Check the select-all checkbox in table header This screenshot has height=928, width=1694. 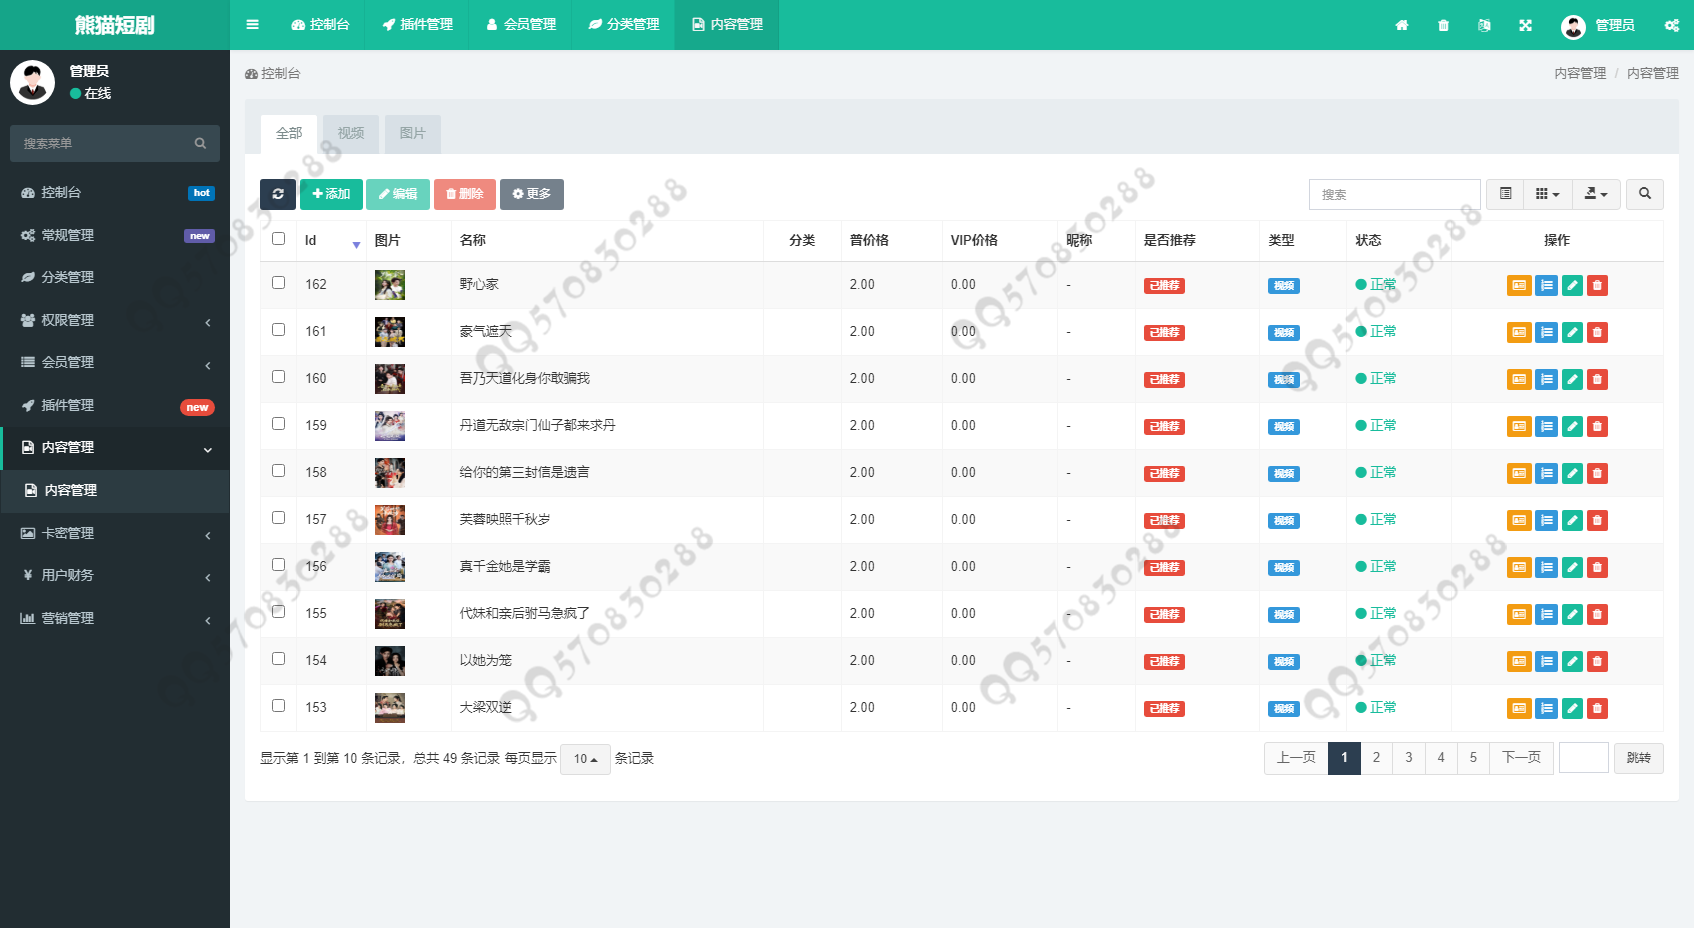coord(279,239)
